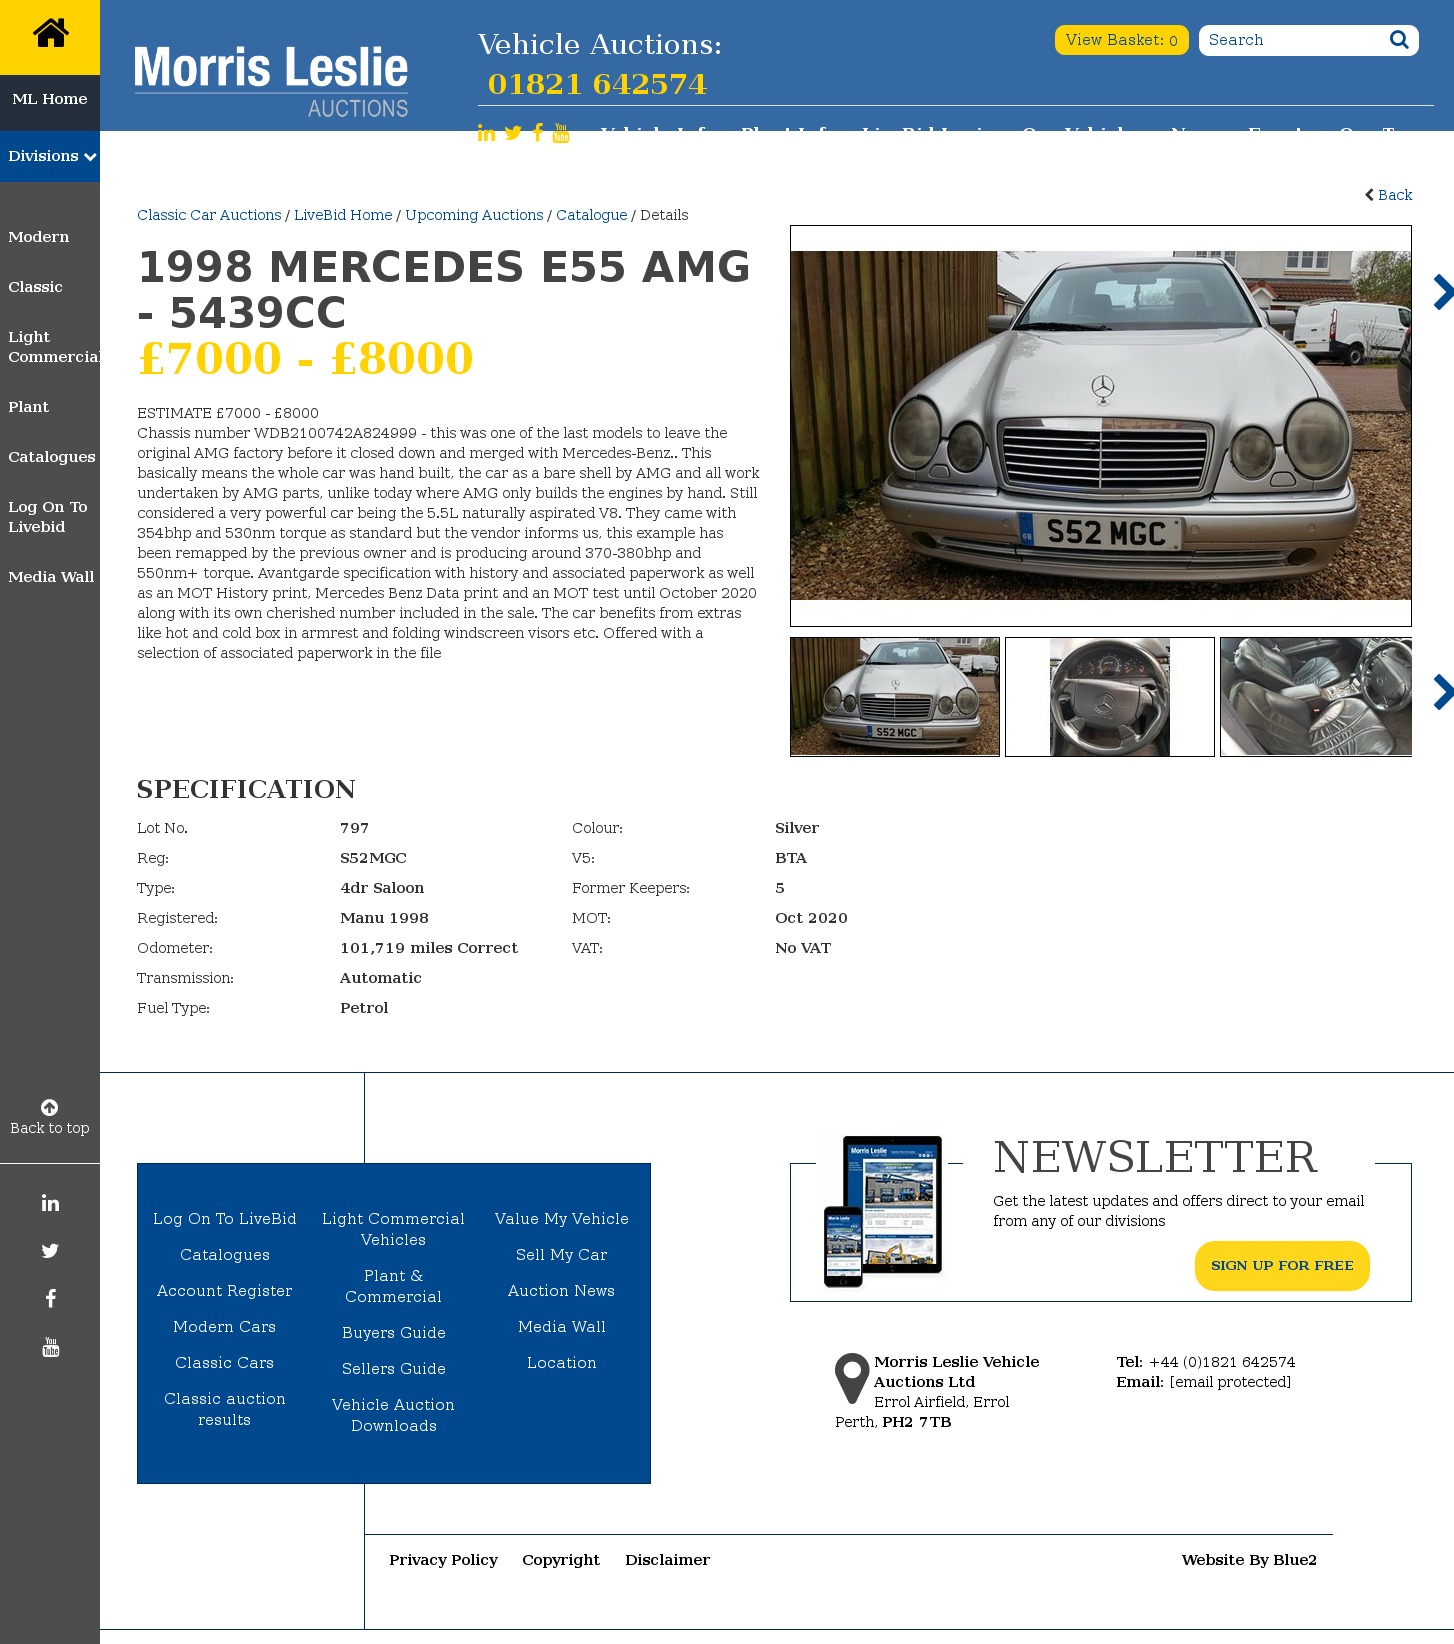Screen dimensions: 1454x1644
Task: Open Copyright link
Action: tap(561, 1560)
